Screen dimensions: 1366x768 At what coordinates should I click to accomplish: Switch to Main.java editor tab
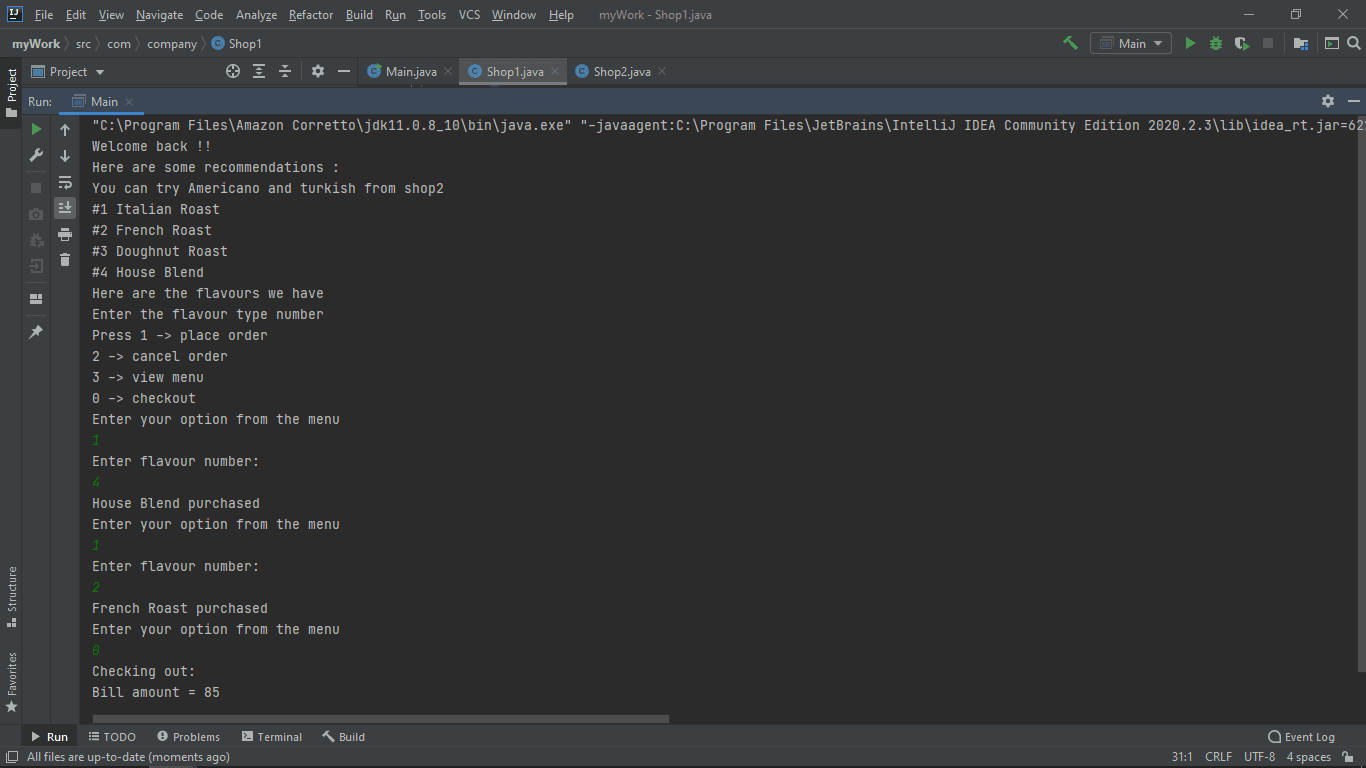(411, 71)
